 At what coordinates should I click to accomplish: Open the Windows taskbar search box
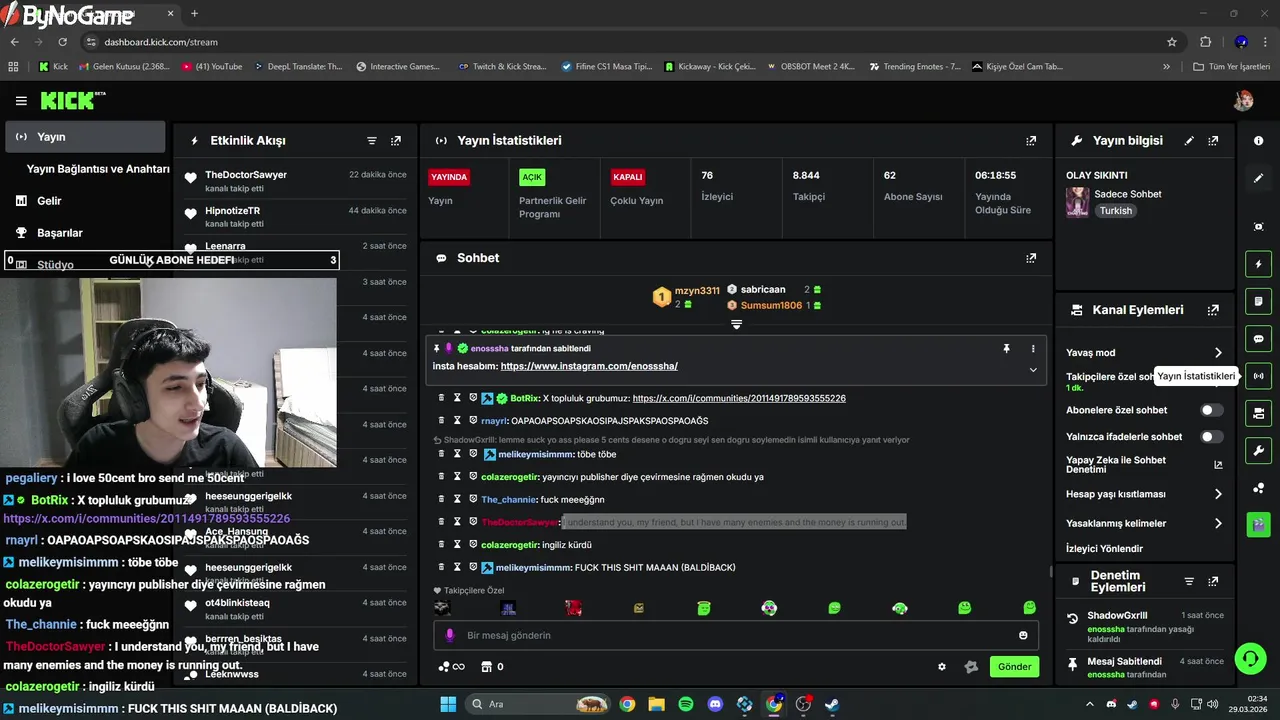pyautogui.click(x=538, y=704)
